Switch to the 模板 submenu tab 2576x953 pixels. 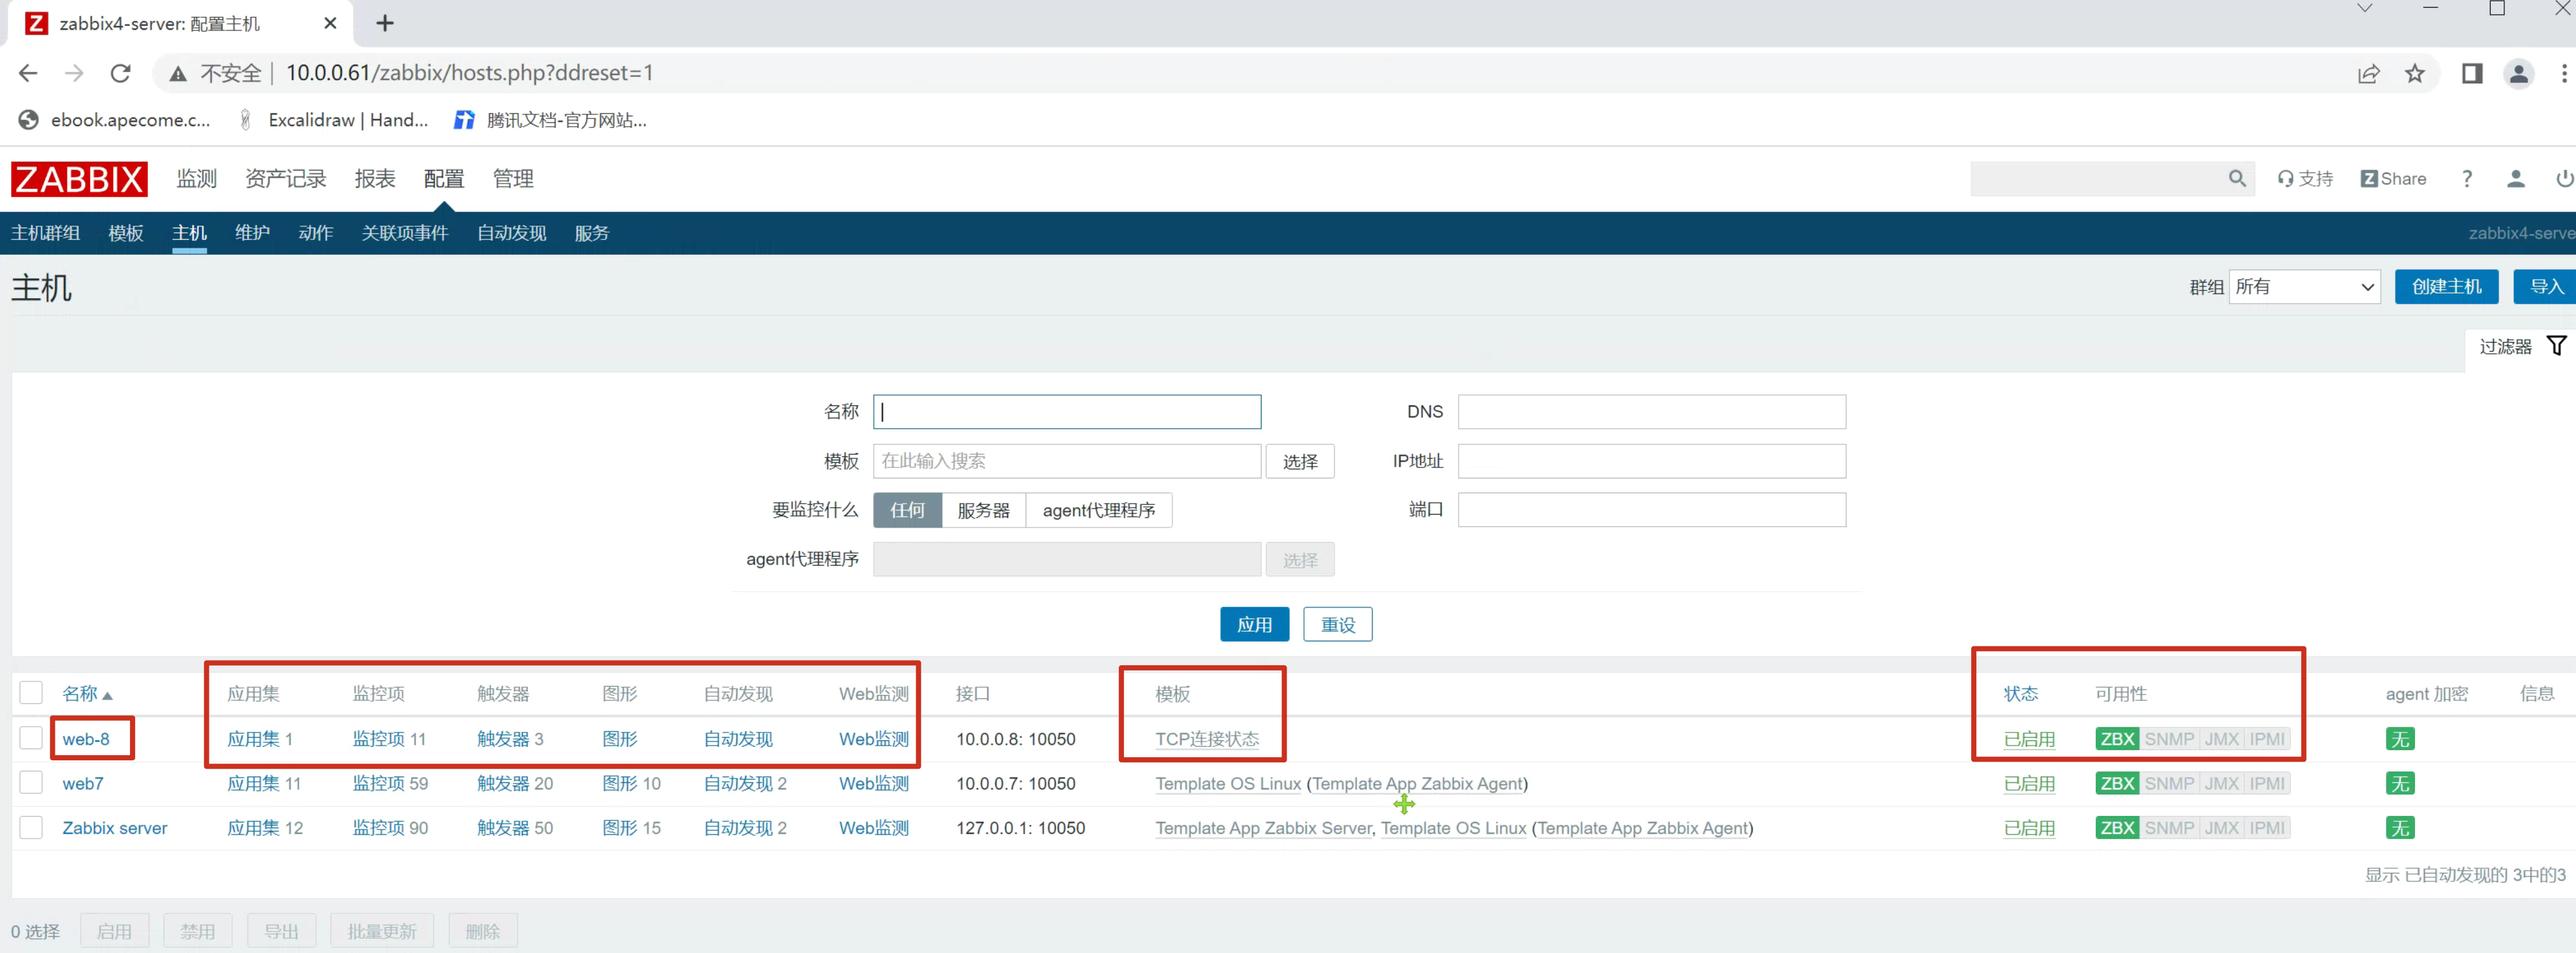pos(126,233)
